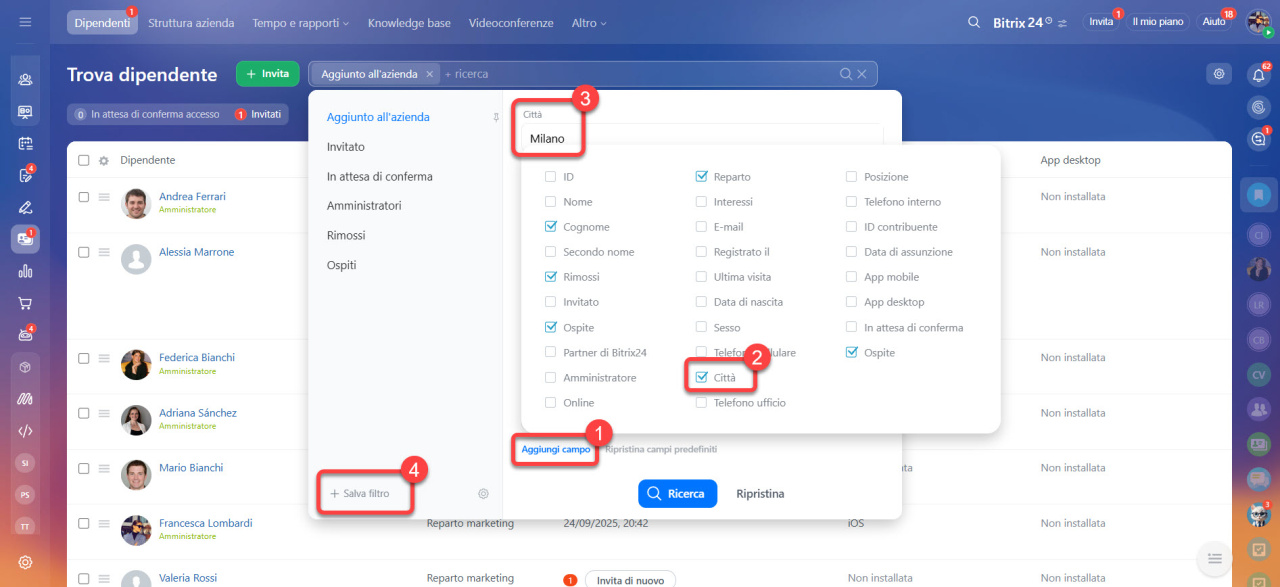1280x587 pixels.
Task: Click the Aggiungi campo link
Action: pos(556,450)
